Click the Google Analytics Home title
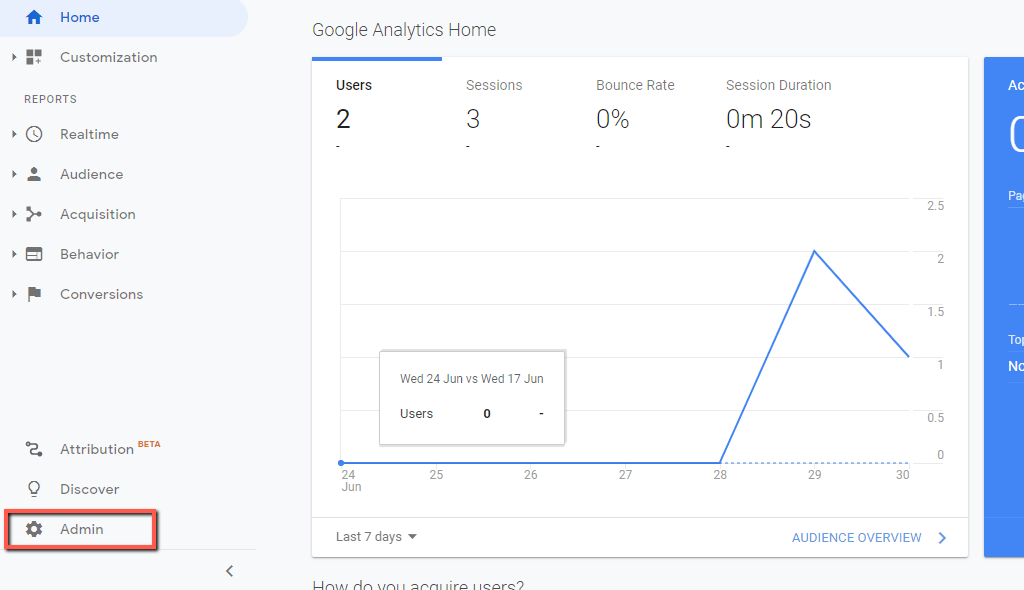This screenshot has height=590, width=1024. point(404,30)
